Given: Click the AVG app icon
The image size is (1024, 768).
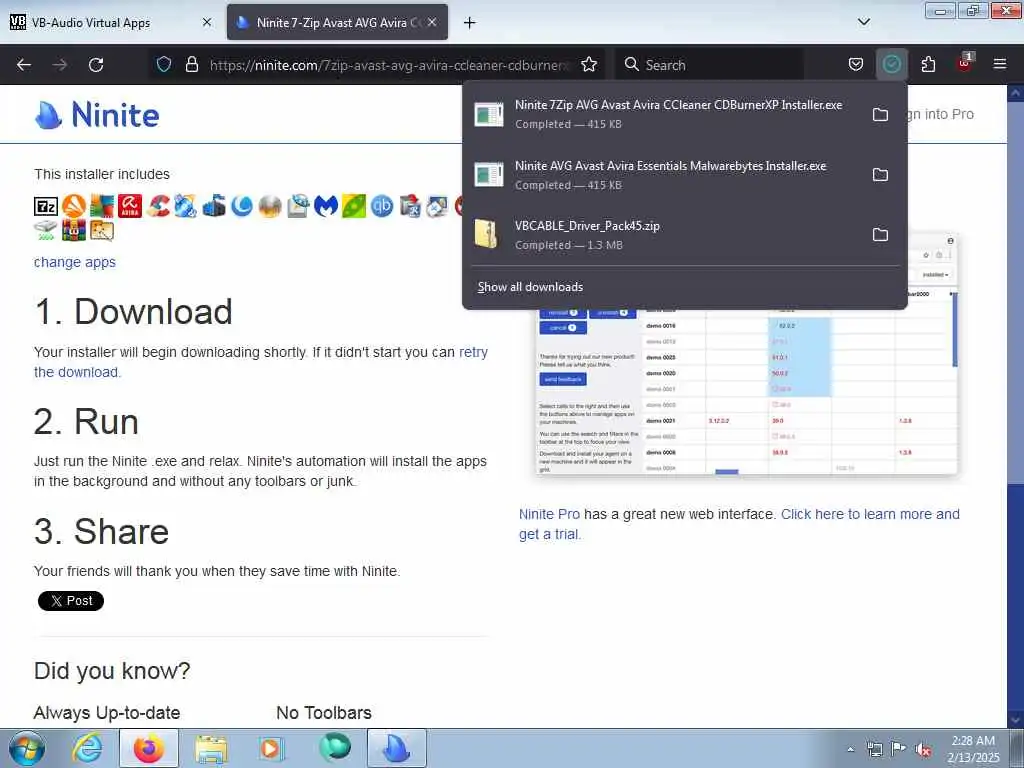Looking at the screenshot, I should (102, 206).
